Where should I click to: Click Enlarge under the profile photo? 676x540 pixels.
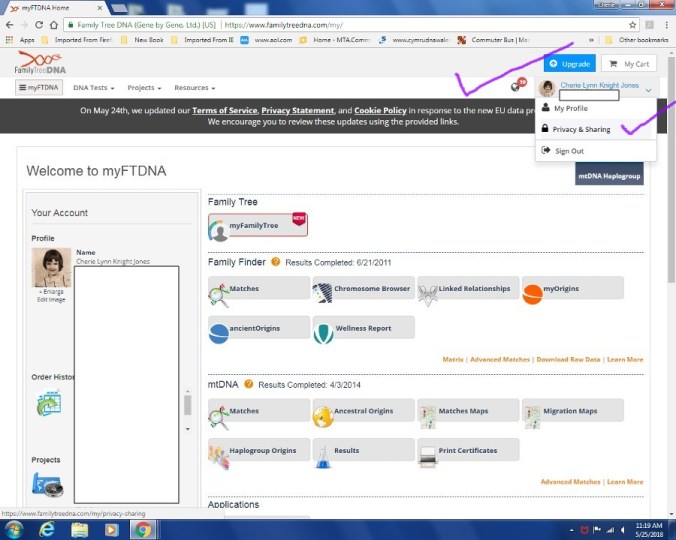coord(51,292)
